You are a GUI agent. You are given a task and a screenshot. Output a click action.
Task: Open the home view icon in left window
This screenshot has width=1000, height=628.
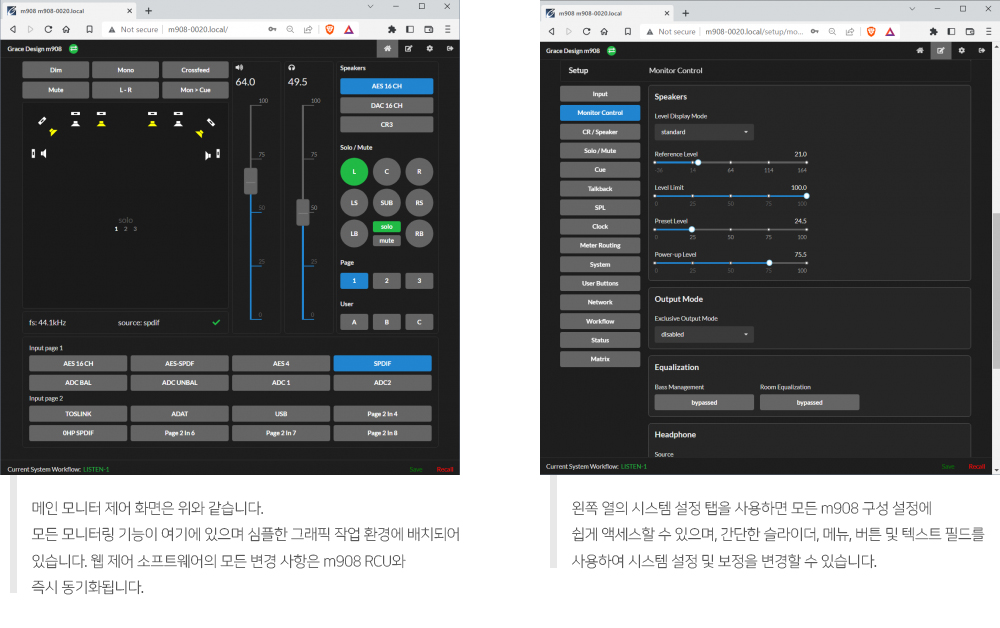coord(387,48)
